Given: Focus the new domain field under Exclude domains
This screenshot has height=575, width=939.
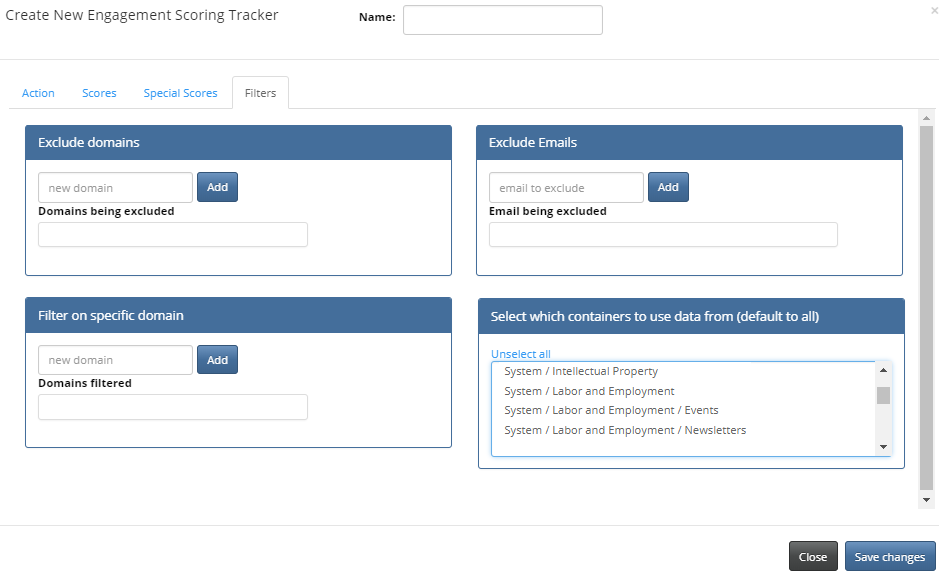Looking at the screenshot, I should [116, 187].
